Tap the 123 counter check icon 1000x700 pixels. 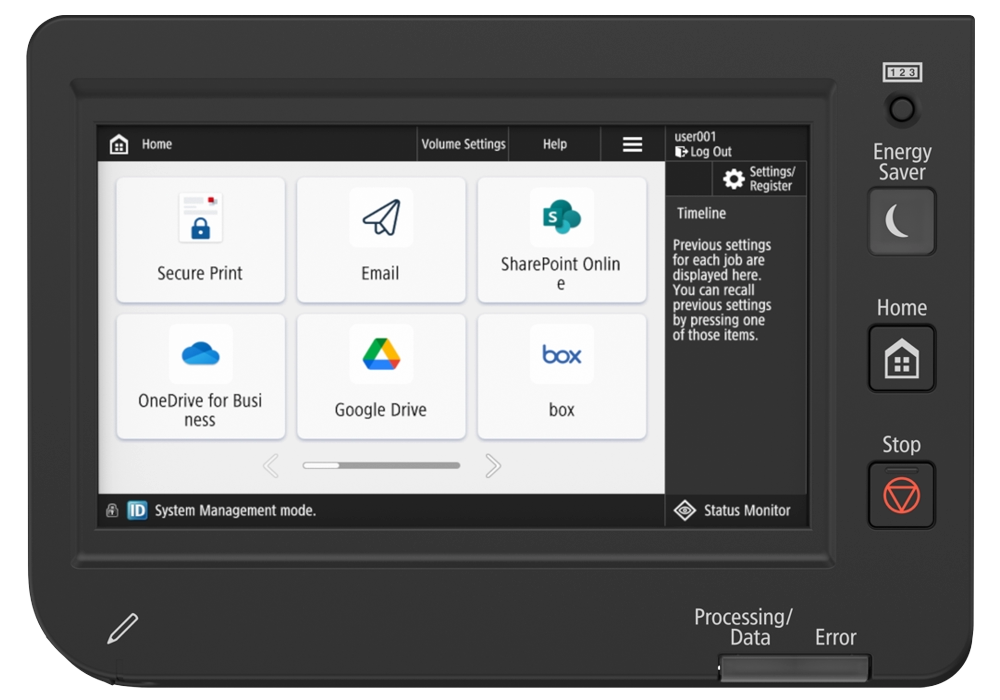(x=902, y=72)
